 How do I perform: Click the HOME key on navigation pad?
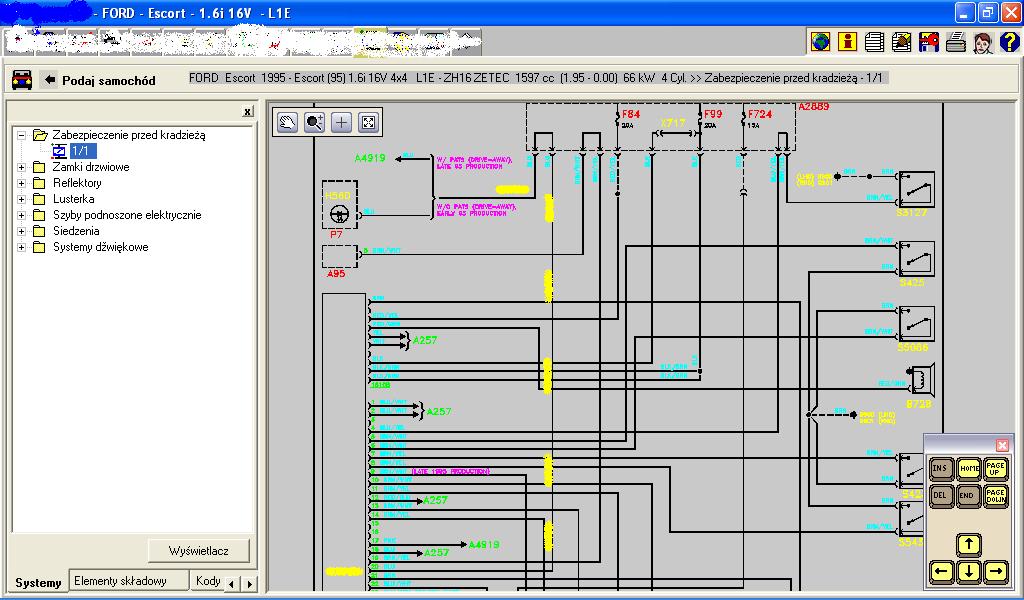point(968,468)
